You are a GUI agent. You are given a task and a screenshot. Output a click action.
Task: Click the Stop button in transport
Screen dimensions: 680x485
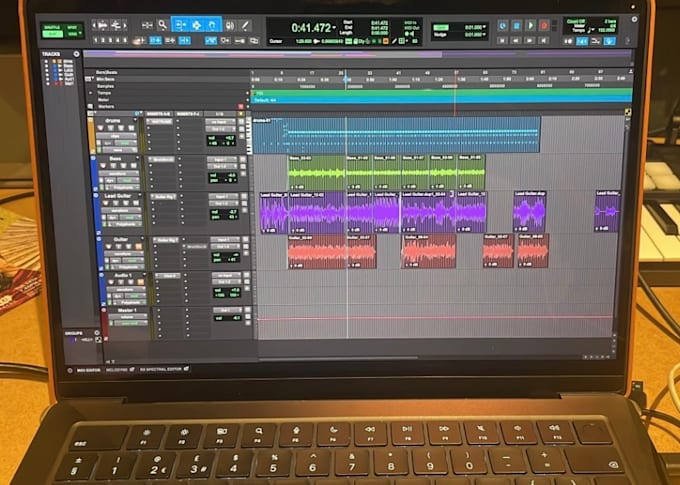tap(516, 26)
